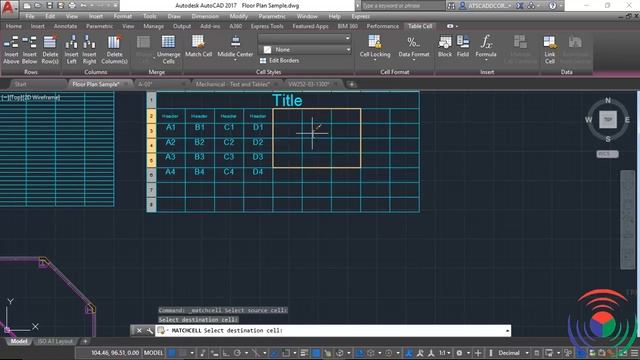Toggle transparency in status bar

point(316,353)
